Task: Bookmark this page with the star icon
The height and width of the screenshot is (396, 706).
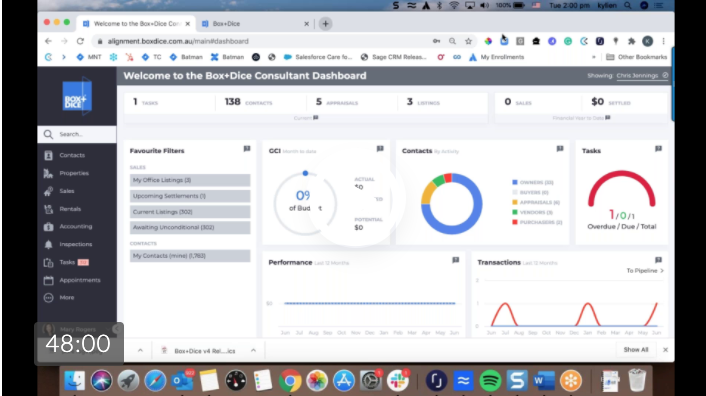Action: [468, 41]
